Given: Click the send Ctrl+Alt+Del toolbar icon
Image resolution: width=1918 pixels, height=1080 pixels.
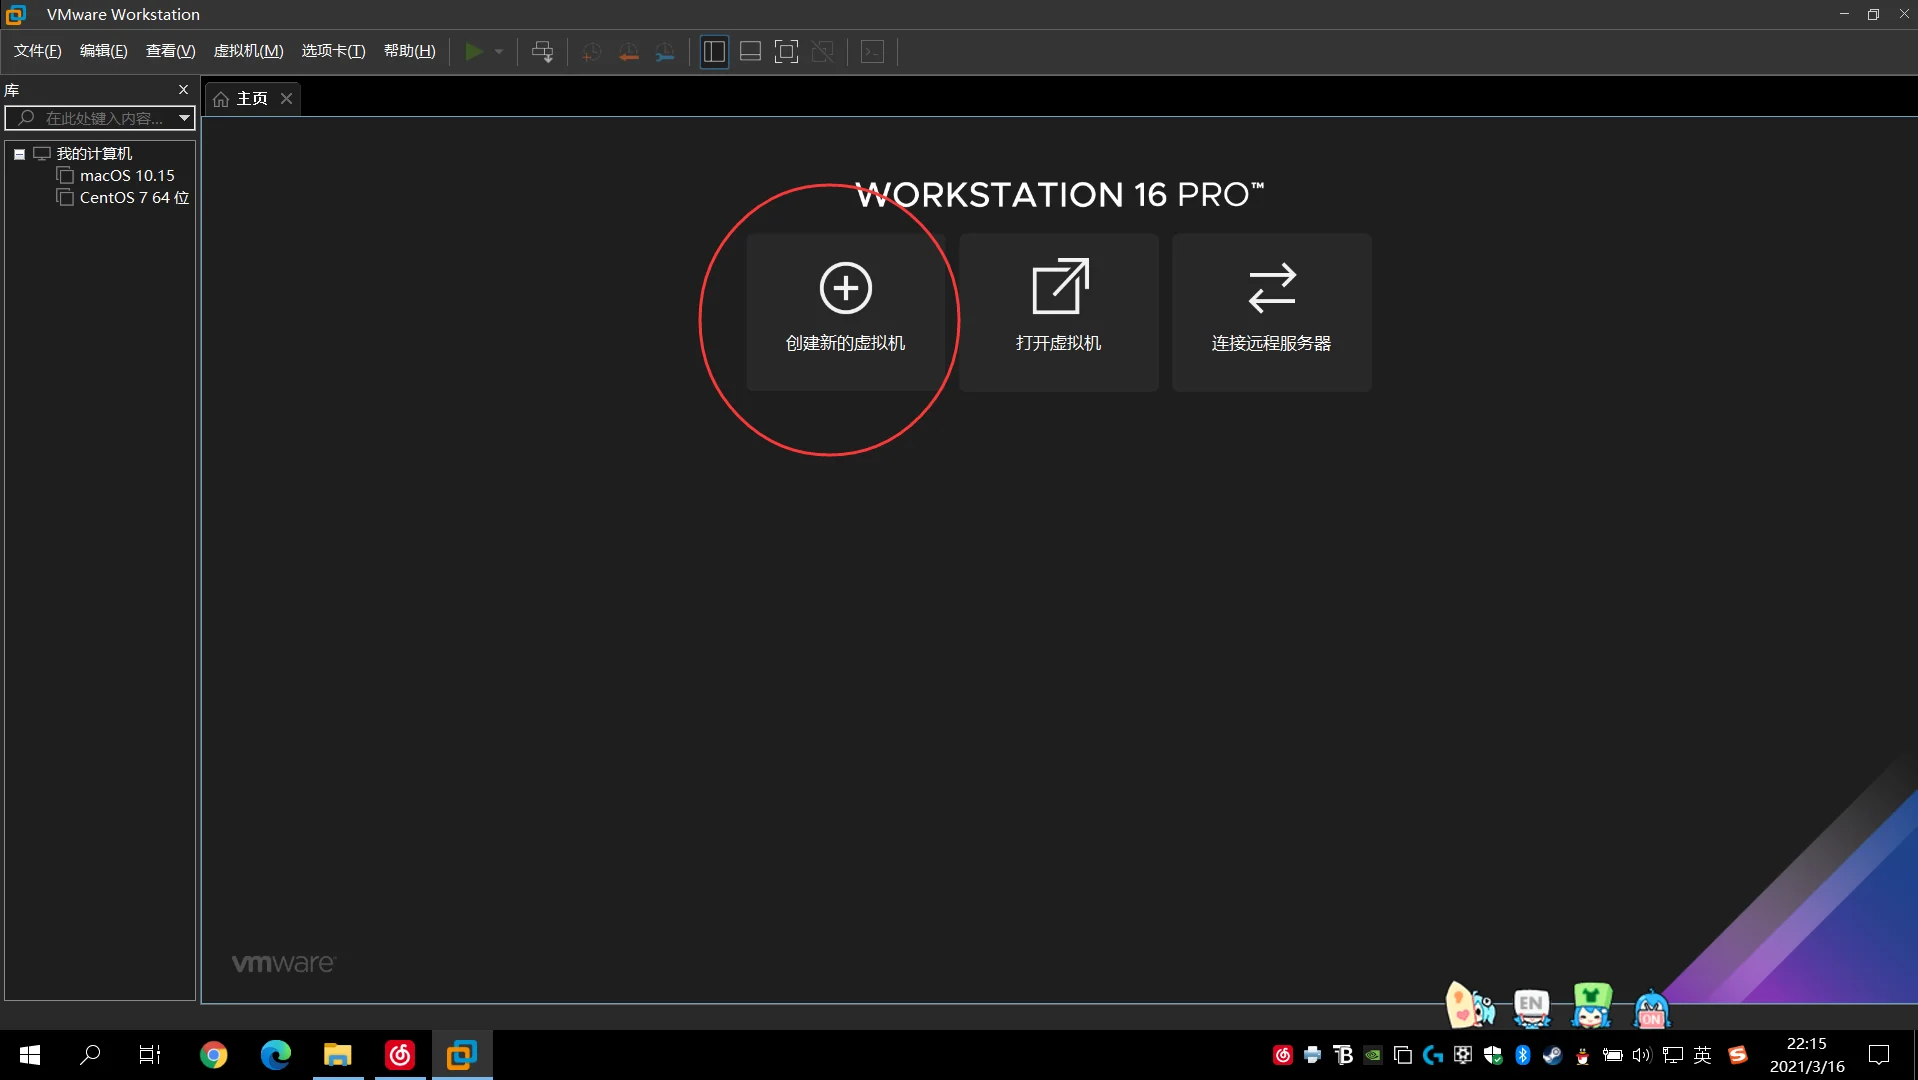Looking at the screenshot, I should [542, 51].
